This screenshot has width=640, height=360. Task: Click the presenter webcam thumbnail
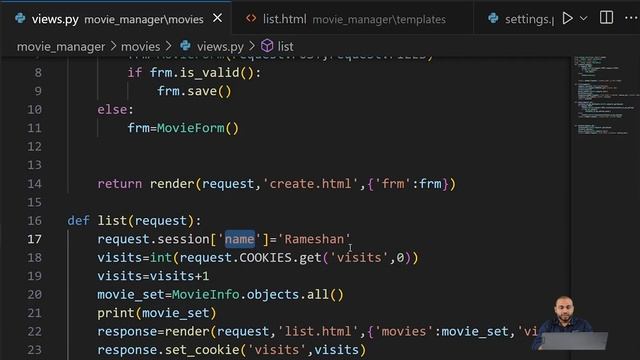point(569,323)
